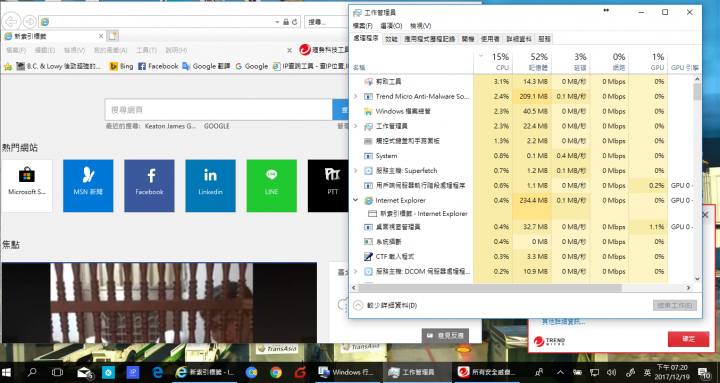Open the green LINE tile
The height and width of the screenshot is (383, 720).
click(x=271, y=186)
